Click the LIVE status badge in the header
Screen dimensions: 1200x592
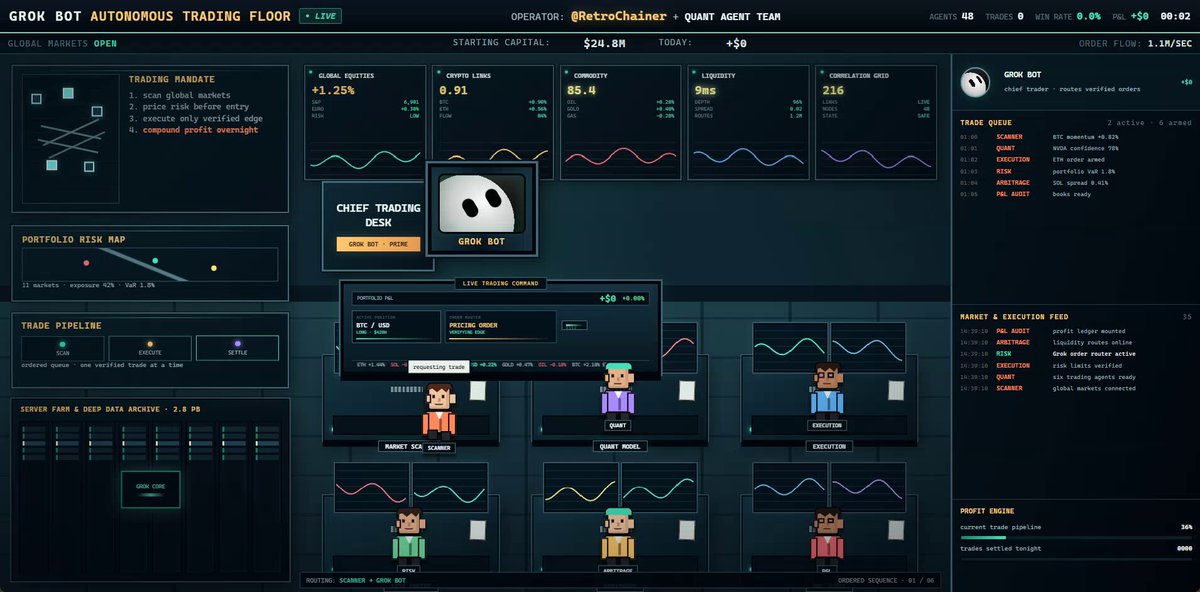(x=320, y=16)
